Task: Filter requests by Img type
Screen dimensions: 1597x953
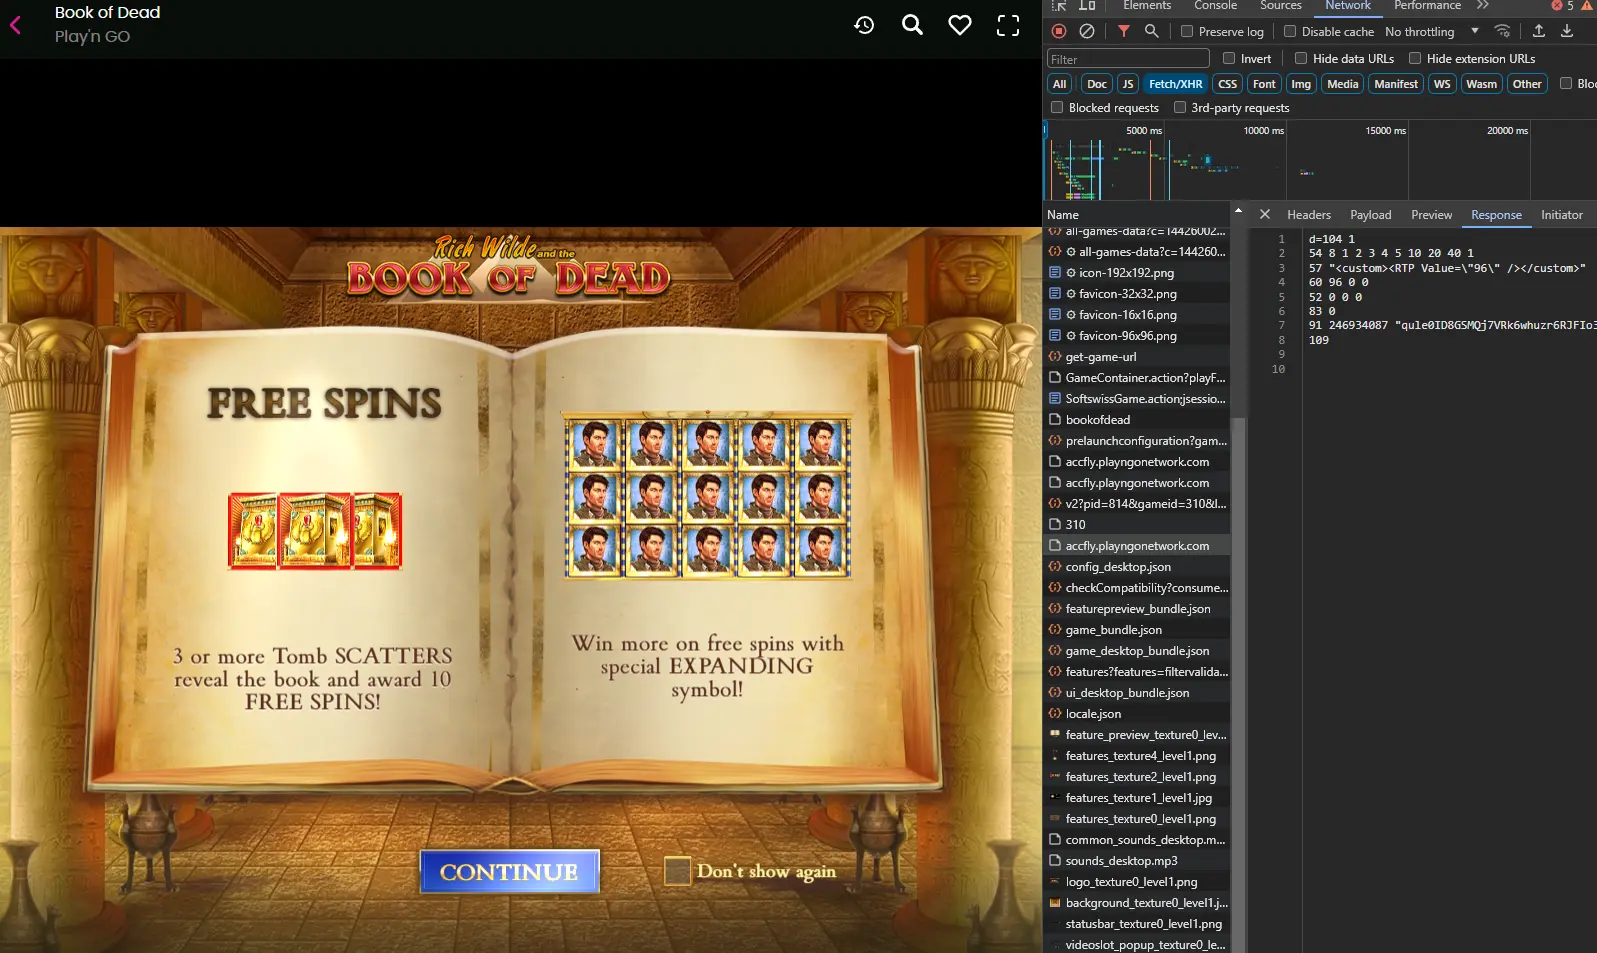Action: (x=1301, y=84)
